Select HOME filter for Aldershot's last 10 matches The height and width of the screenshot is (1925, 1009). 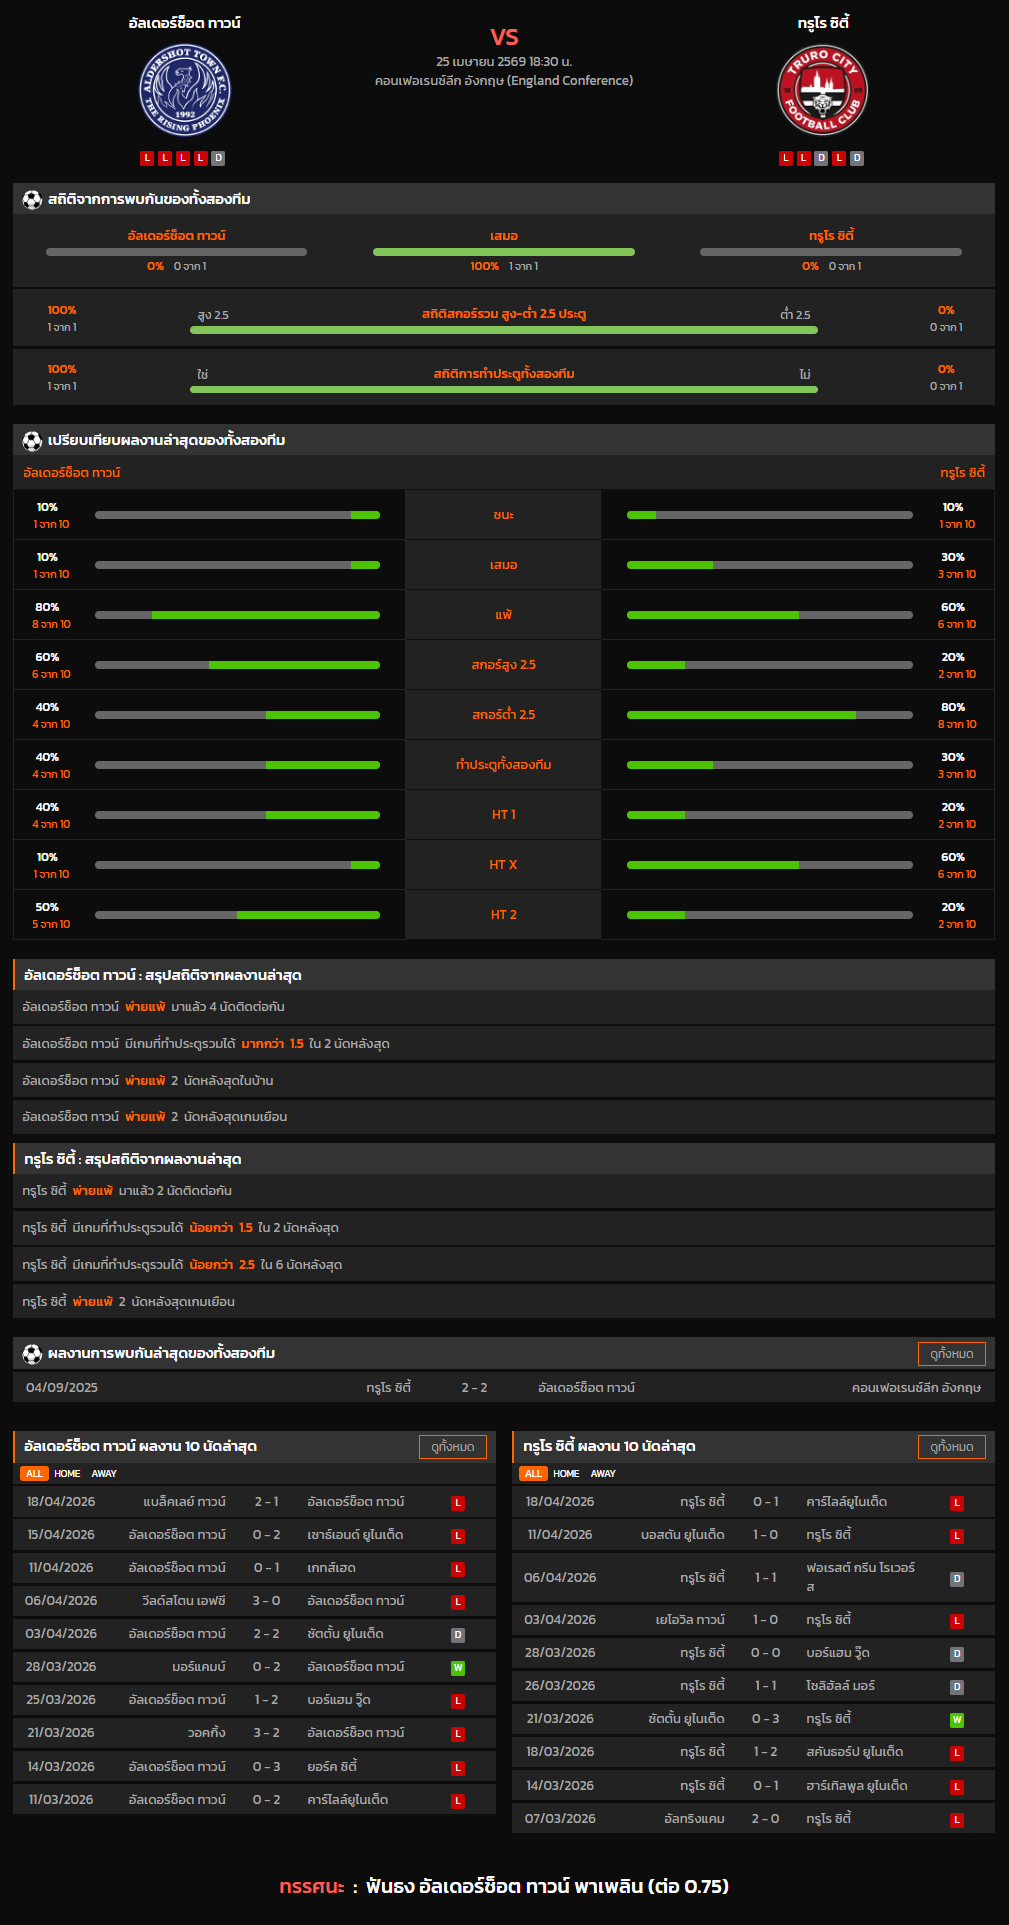(67, 1473)
